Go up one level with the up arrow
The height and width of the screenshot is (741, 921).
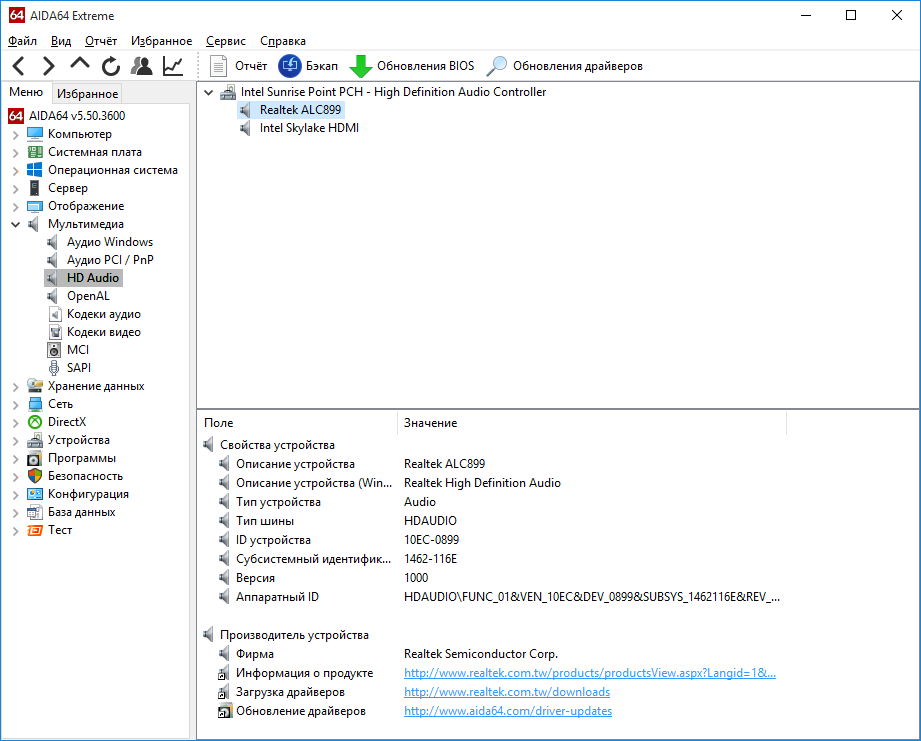[x=80, y=65]
